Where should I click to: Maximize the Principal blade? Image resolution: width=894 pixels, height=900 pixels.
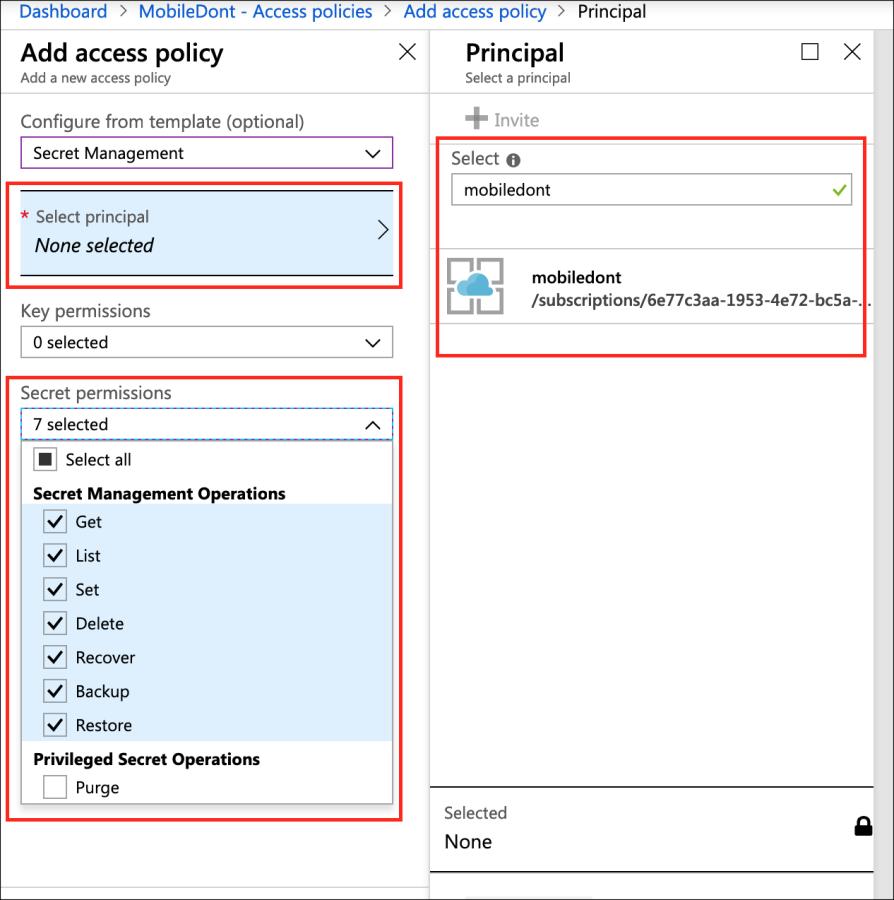point(810,52)
